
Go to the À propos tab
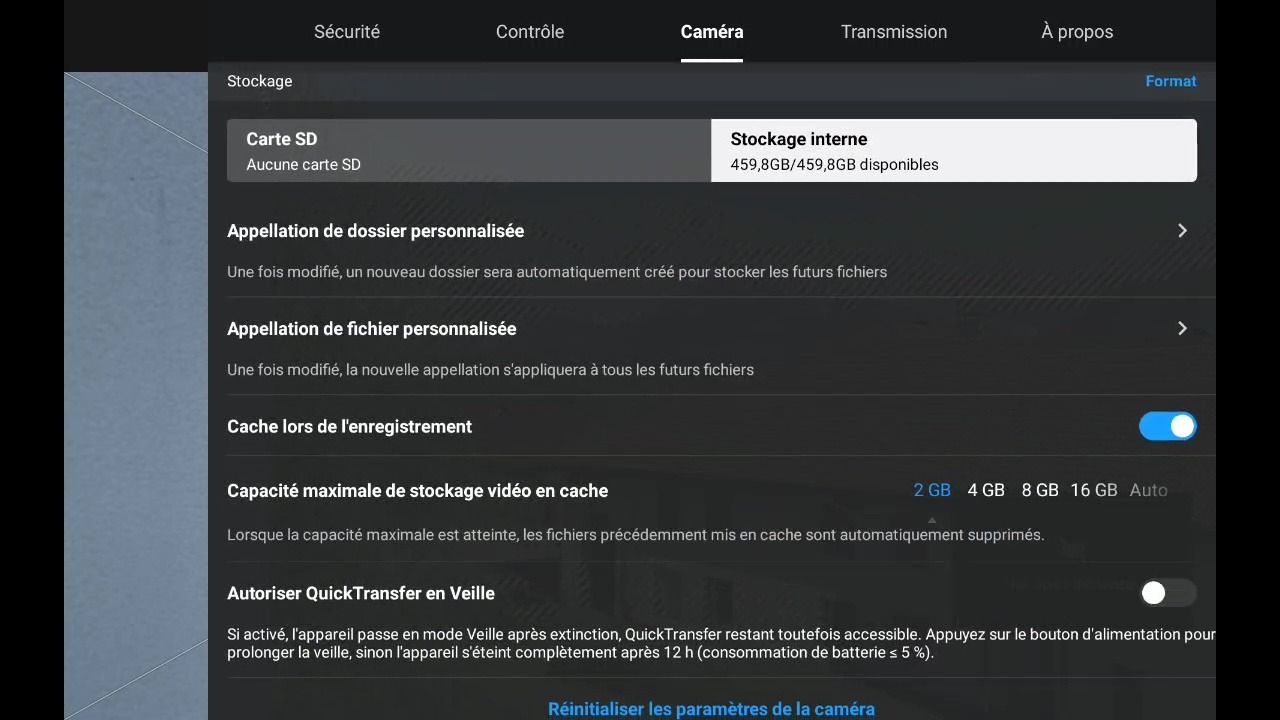pyautogui.click(x=1077, y=32)
